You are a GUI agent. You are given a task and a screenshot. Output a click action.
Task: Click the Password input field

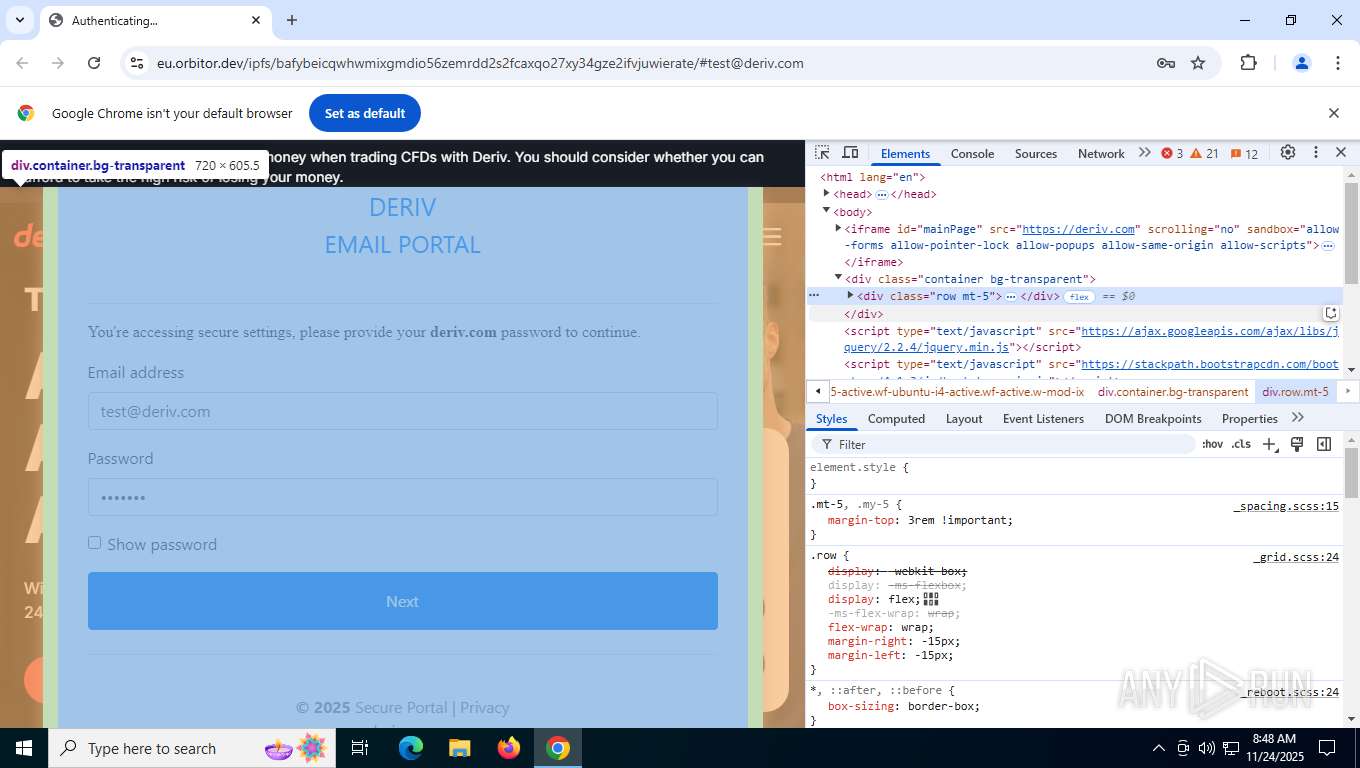(x=402, y=497)
